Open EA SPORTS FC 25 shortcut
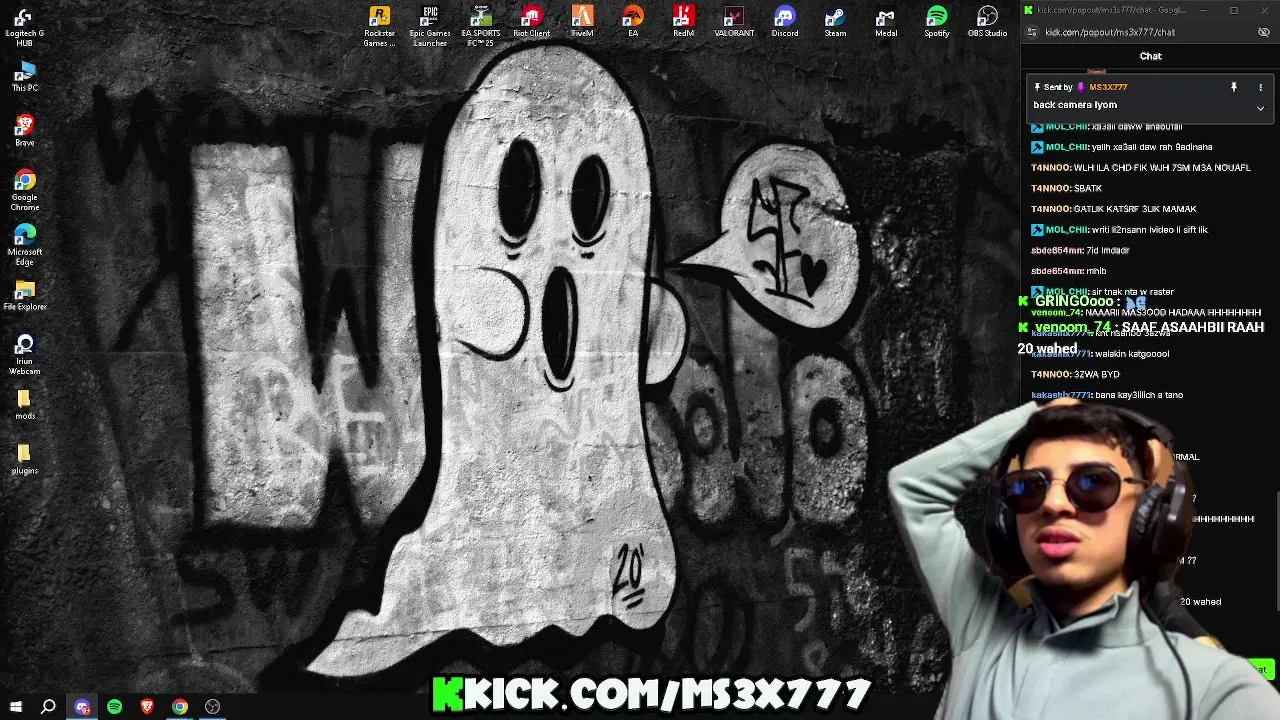 pyautogui.click(x=481, y=26)
